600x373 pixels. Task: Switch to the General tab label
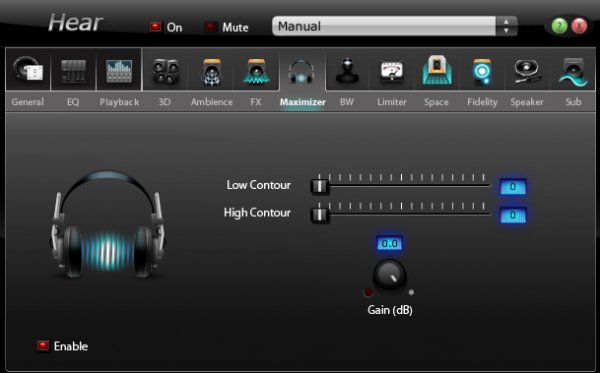coord(28,102)
